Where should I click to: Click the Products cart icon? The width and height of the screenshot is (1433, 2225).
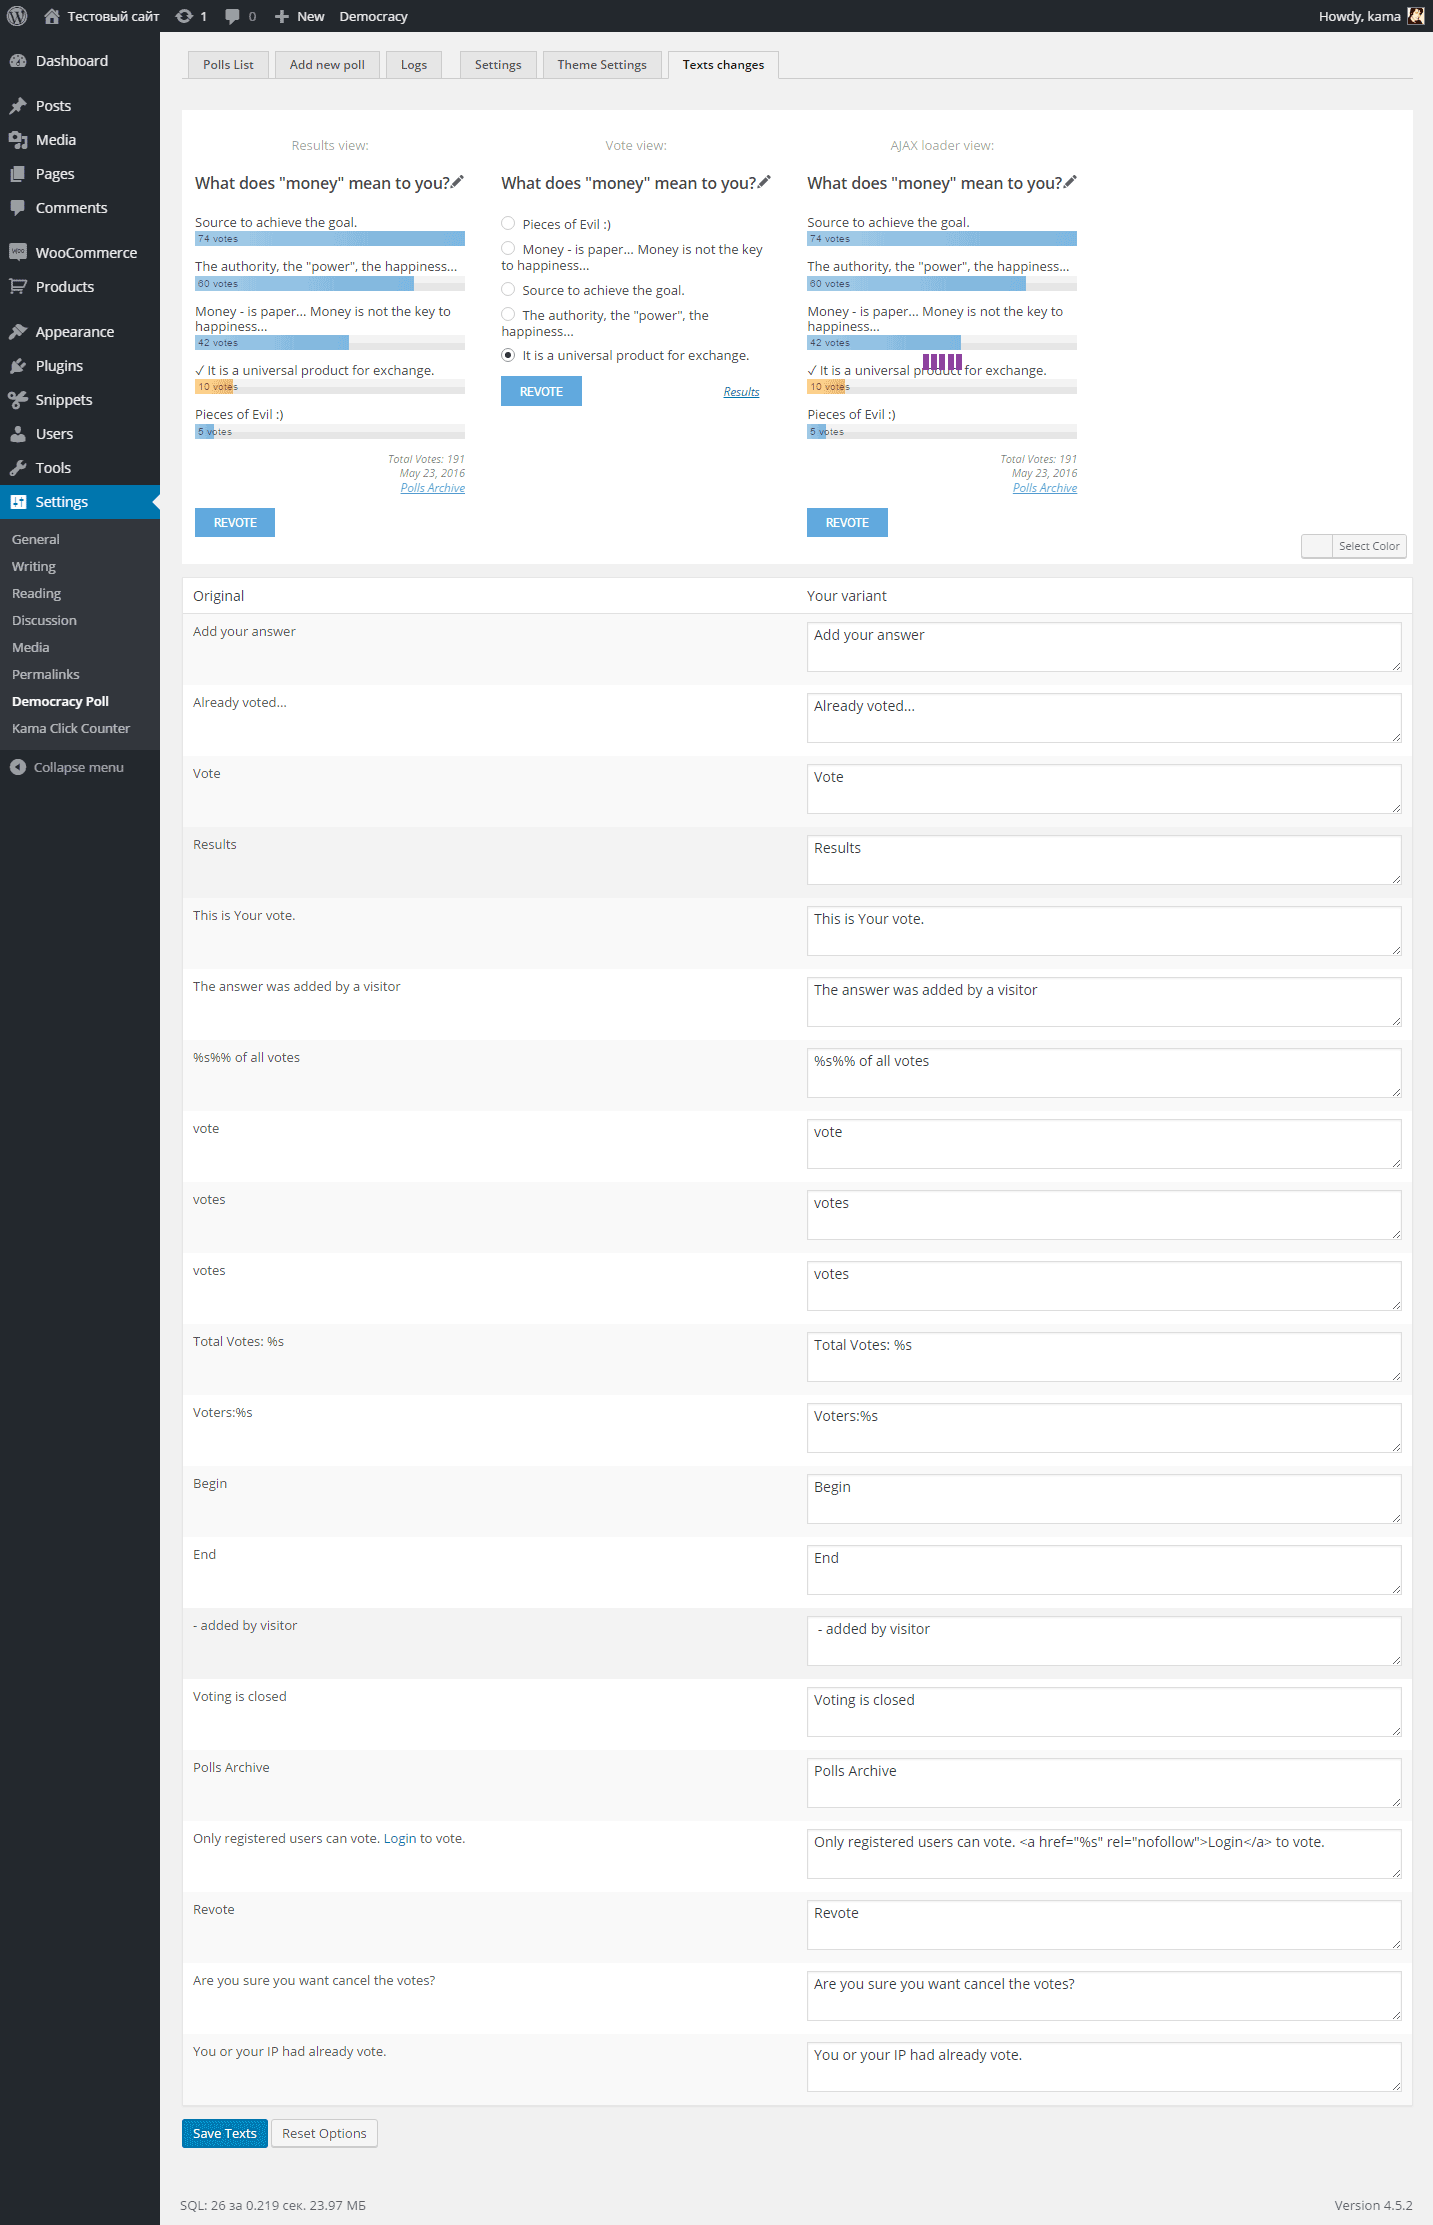click(x=18, y=287)
